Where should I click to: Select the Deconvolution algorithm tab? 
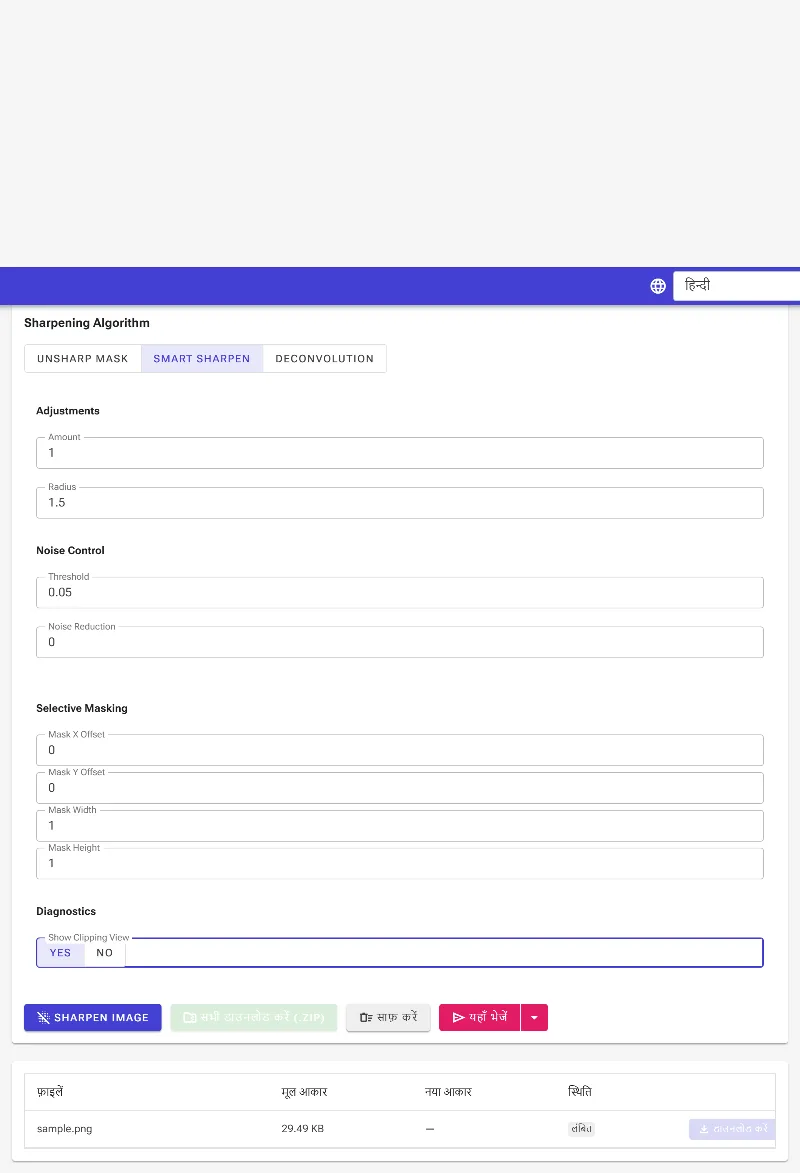pyautogui.click(x=324, y=358)
